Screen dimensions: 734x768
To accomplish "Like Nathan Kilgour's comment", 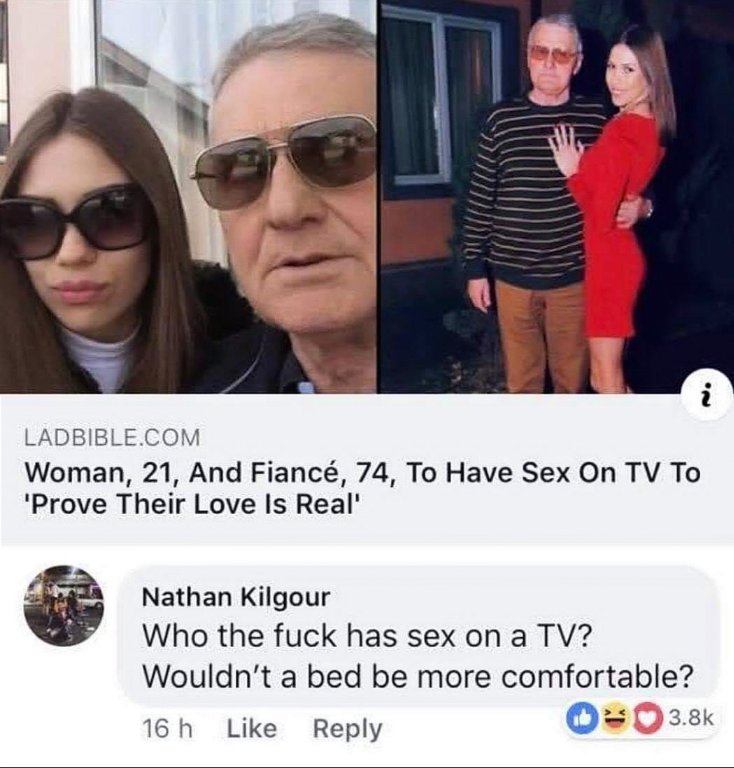I will click(x=252, y=728).
